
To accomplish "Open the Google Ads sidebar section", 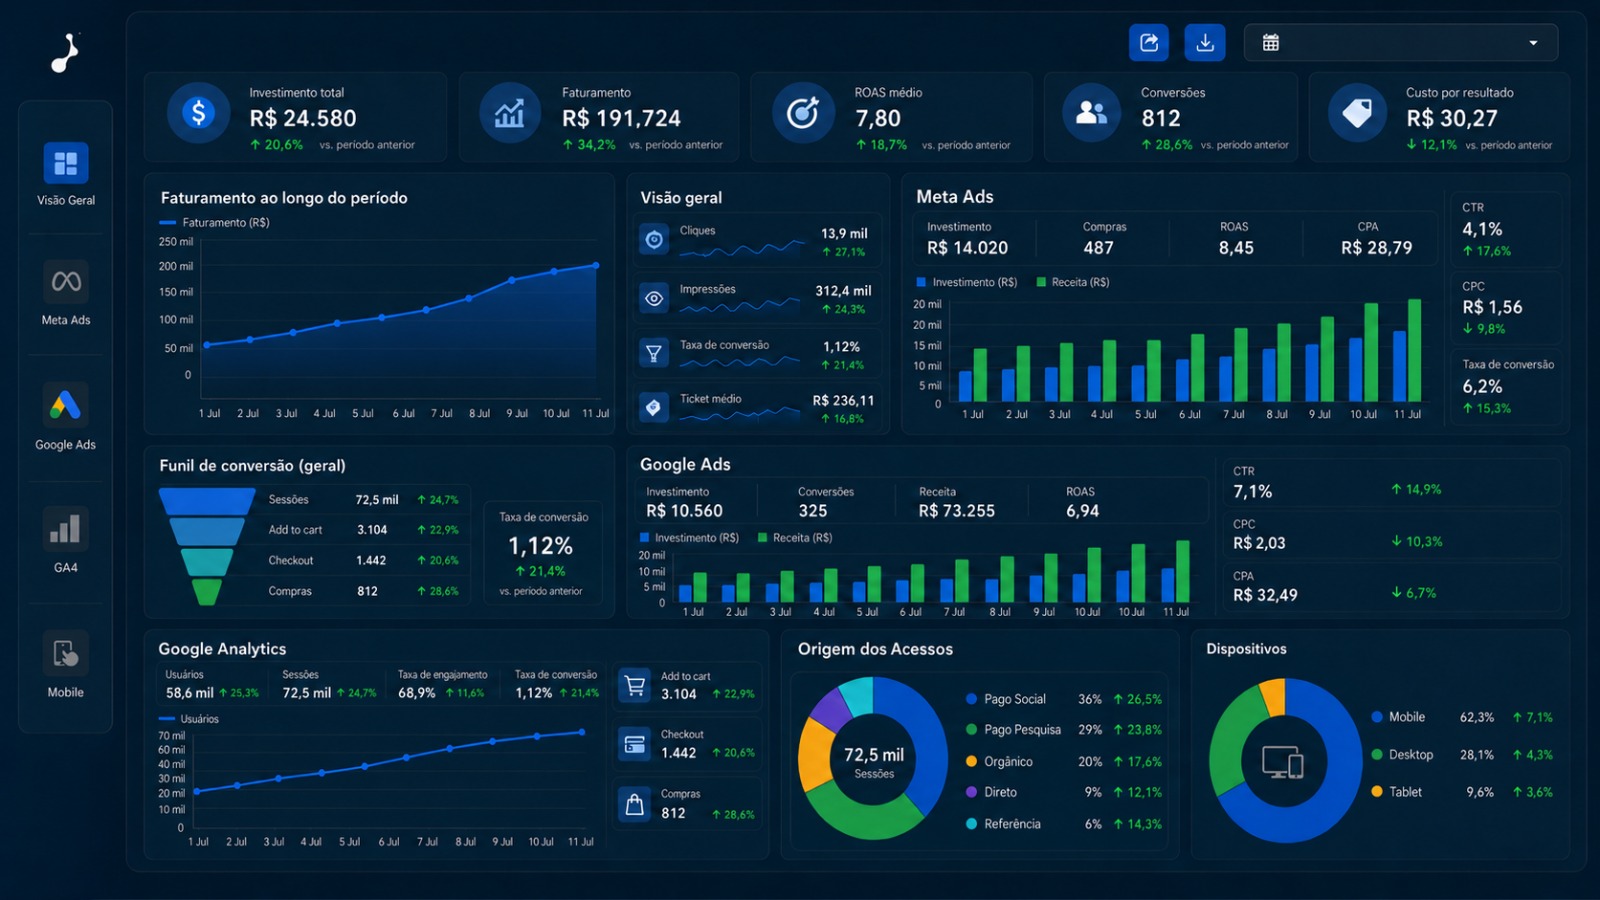I will (x=66, y=417).
